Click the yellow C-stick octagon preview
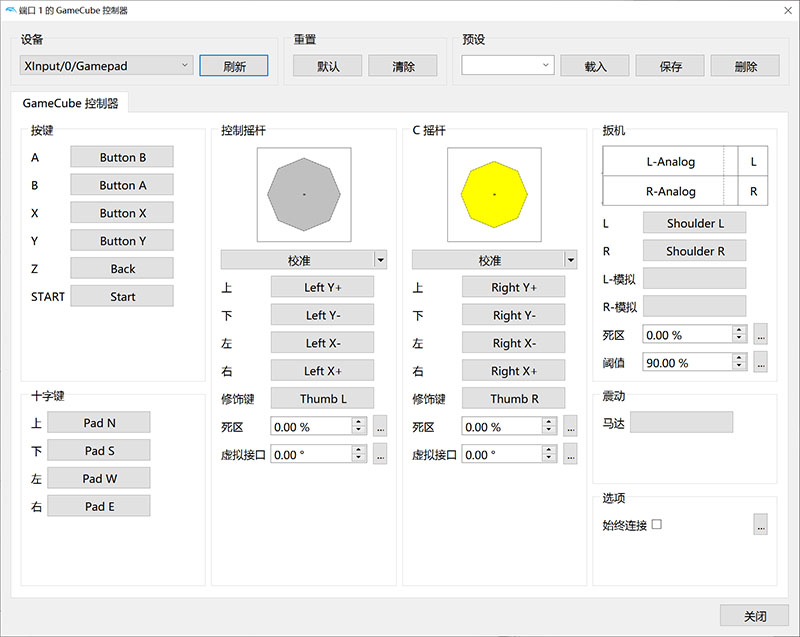This screenshot has height=637, width=800. 494,194
